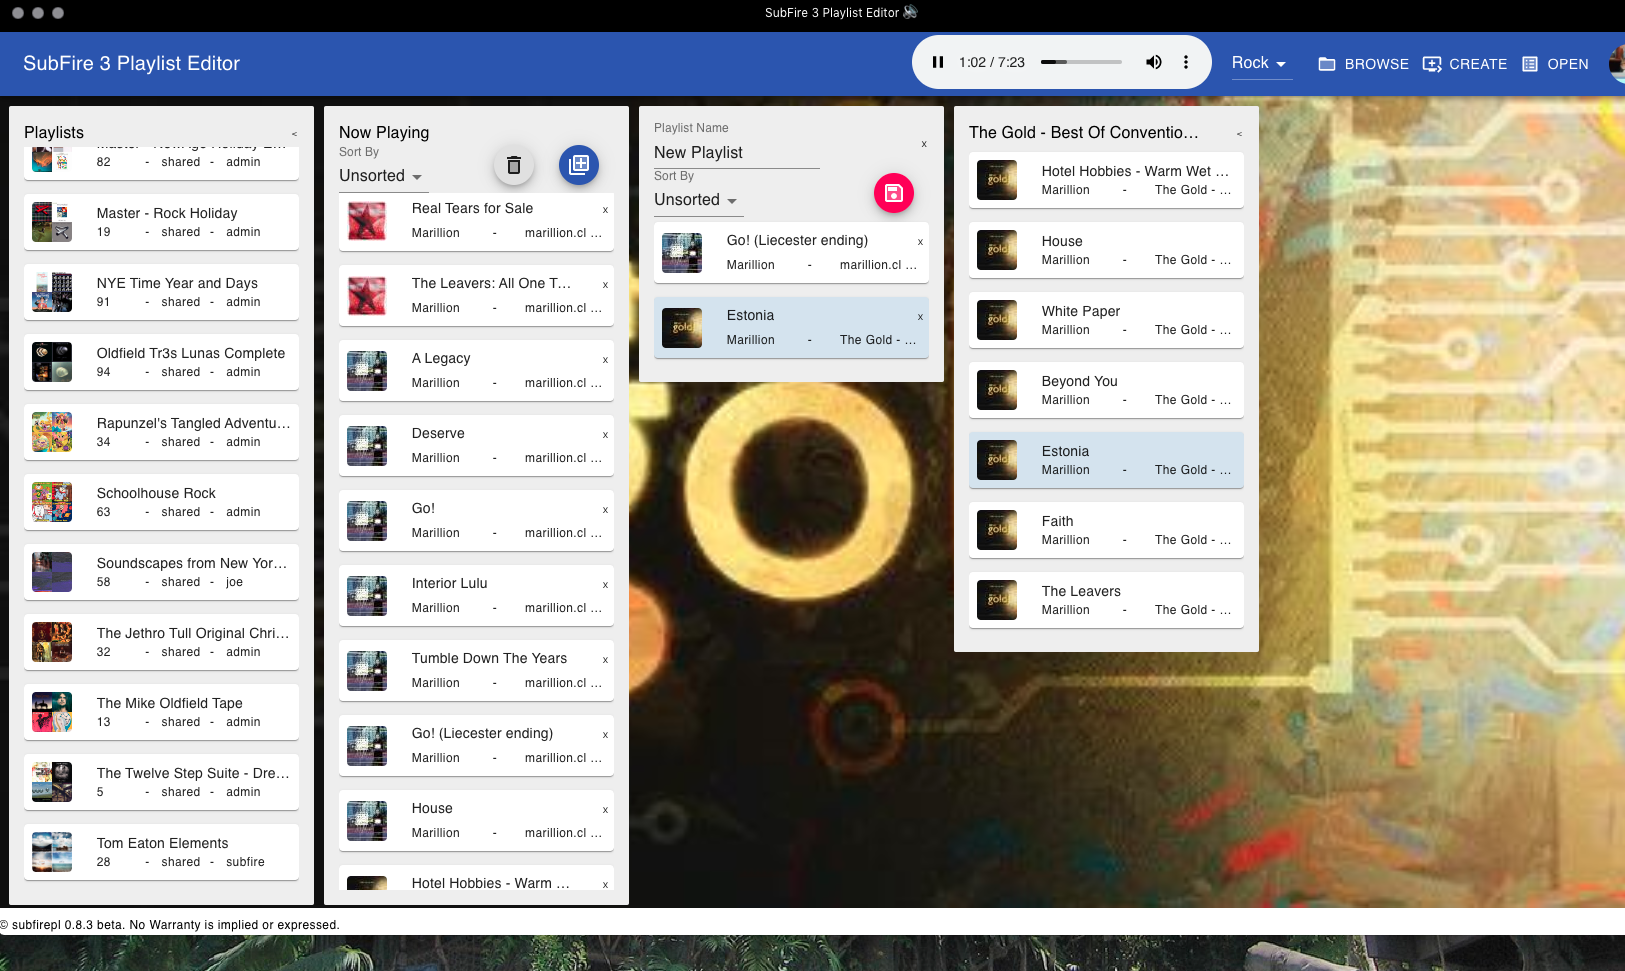Select Soundscapes from New York playlist
The image size is (1625, 971).
[161, 572]
